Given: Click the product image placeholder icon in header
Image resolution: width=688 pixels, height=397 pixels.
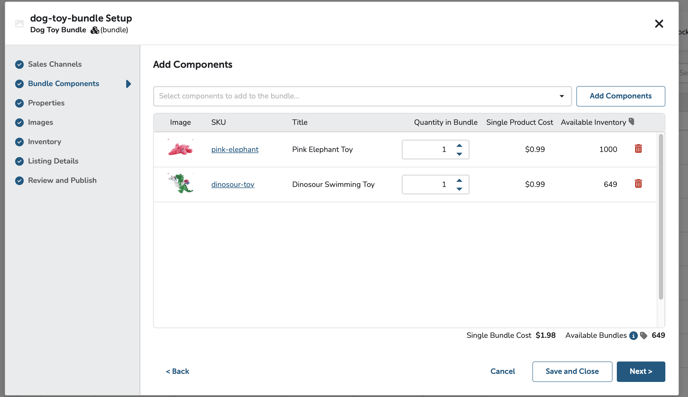Looking at the screenshot, I should 19,24.
